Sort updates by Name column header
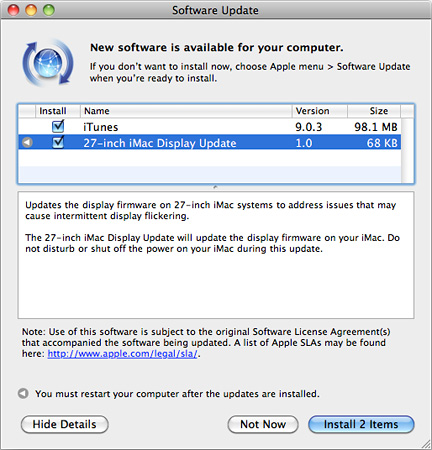Image resolution: width=432 pixels, height=450 pixels. tap(186, 111)
